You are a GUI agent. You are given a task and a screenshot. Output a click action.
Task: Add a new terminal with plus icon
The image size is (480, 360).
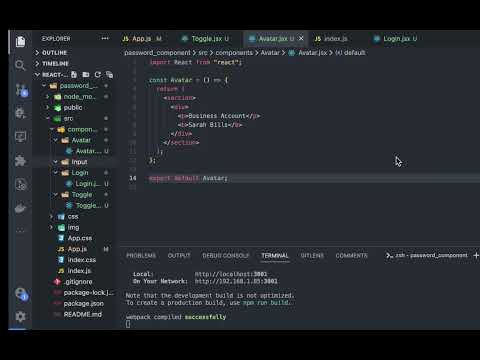tap(476, 255)
